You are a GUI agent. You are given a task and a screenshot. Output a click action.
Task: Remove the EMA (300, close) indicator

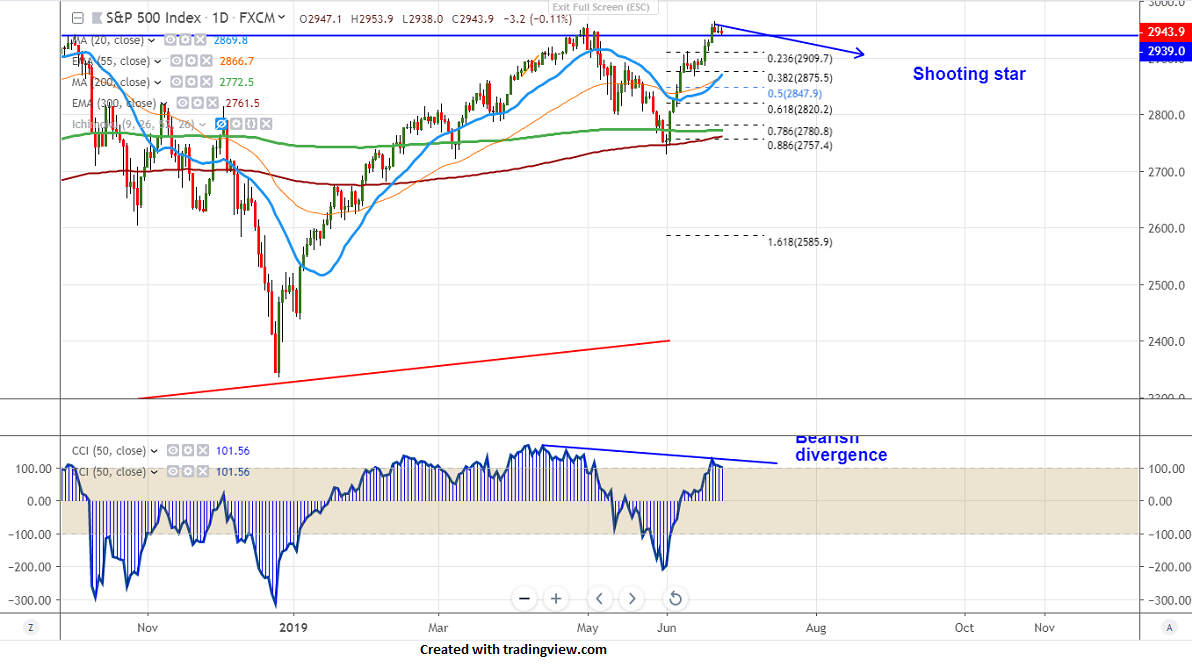(x=212, y=103)
